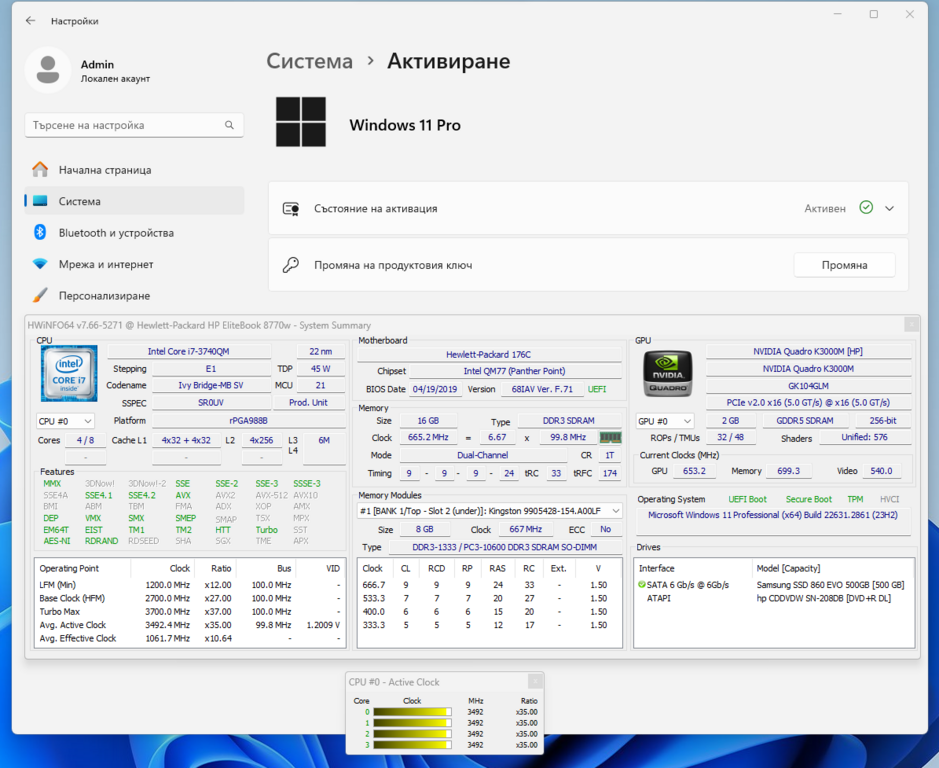The width and height of the screenshot is (939, 768).
Task: Click the back arrow in Settings
Action: point(31,20)
